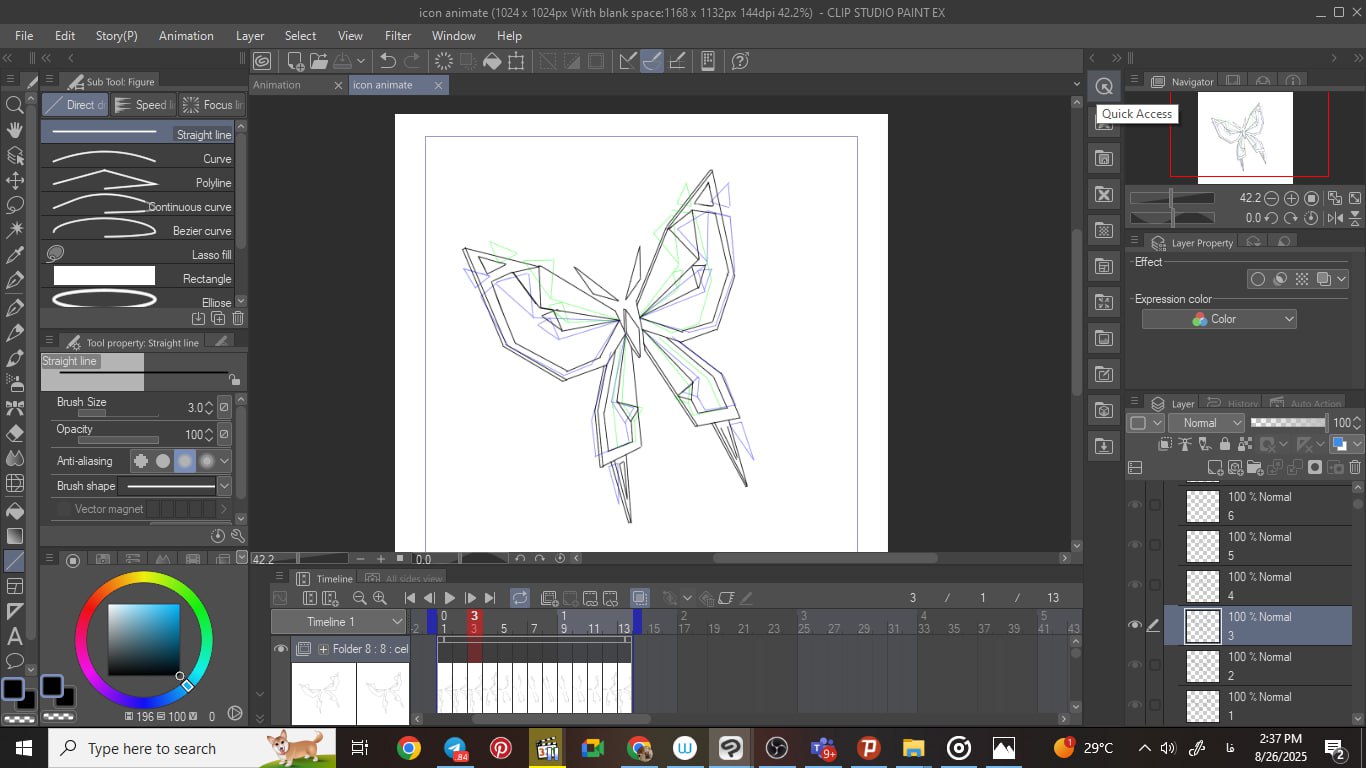
Task: Open the Expression color dropdown
Action: tap(1219, 319)
